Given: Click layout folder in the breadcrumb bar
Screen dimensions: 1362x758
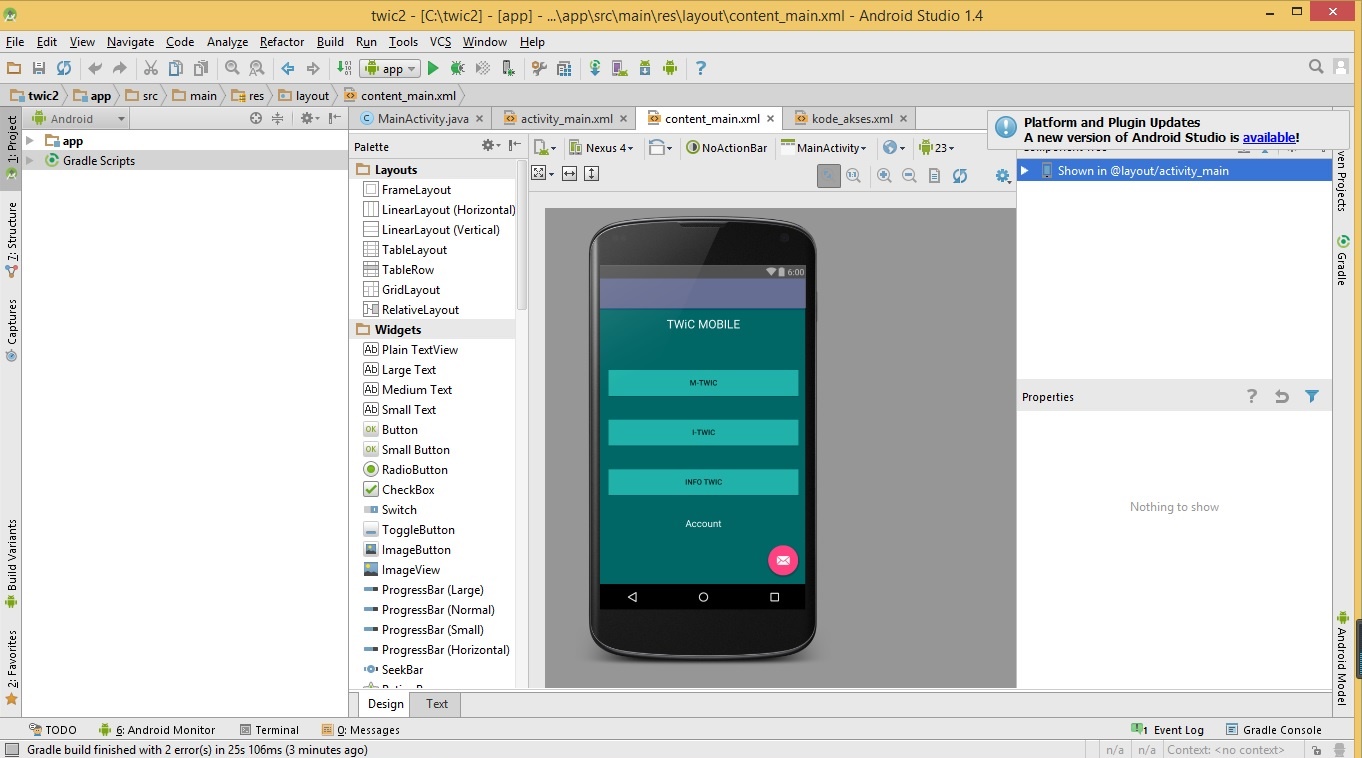Looking at the screenshot, I should pyautogui.click(x=304, y=96).
